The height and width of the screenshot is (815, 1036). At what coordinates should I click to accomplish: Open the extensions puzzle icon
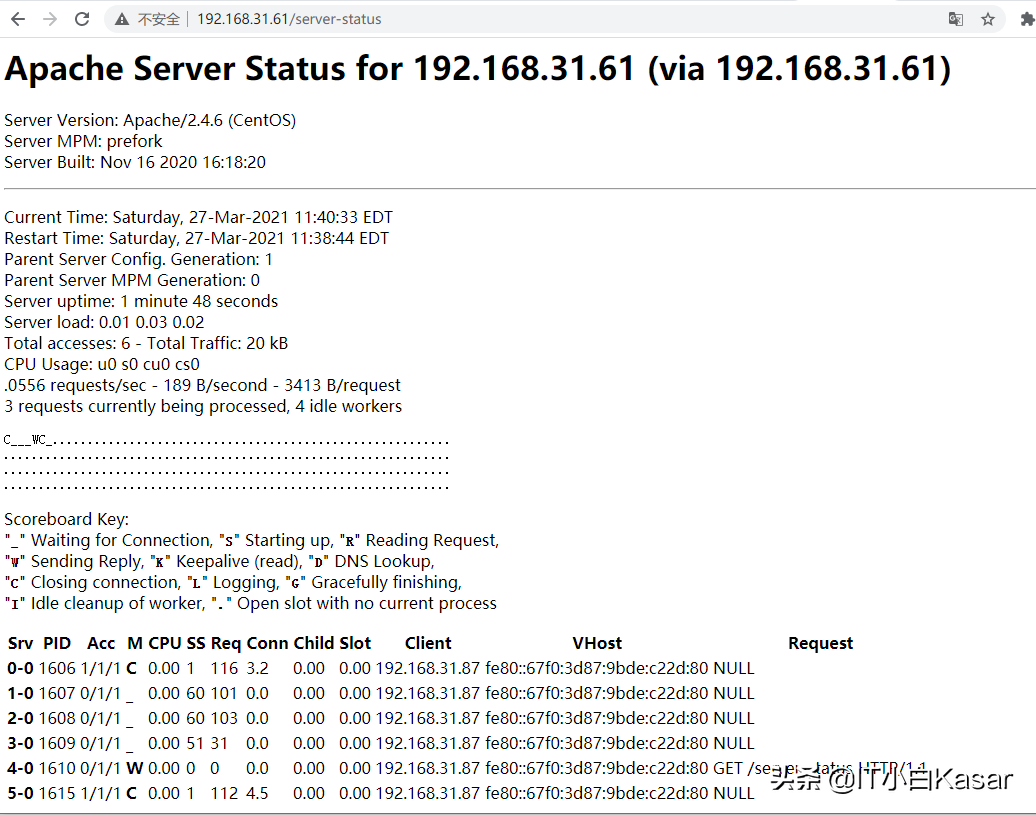[x=1027, y=19]
